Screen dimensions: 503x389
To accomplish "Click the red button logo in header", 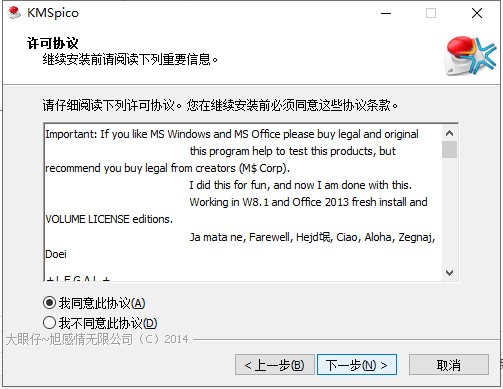I will click(470, 56).
